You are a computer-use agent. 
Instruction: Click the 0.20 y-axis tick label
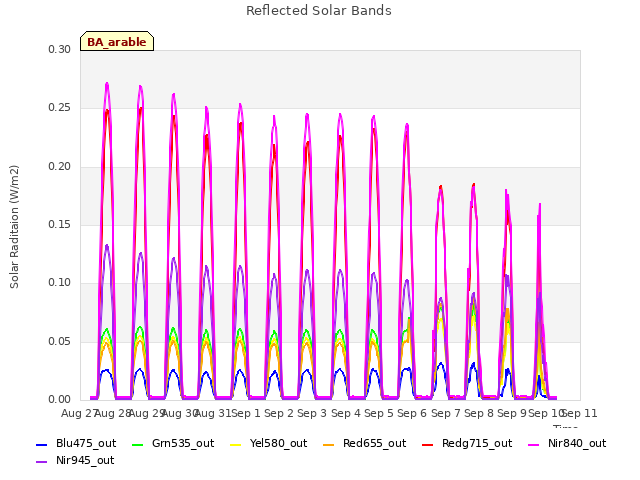(60, 167)
